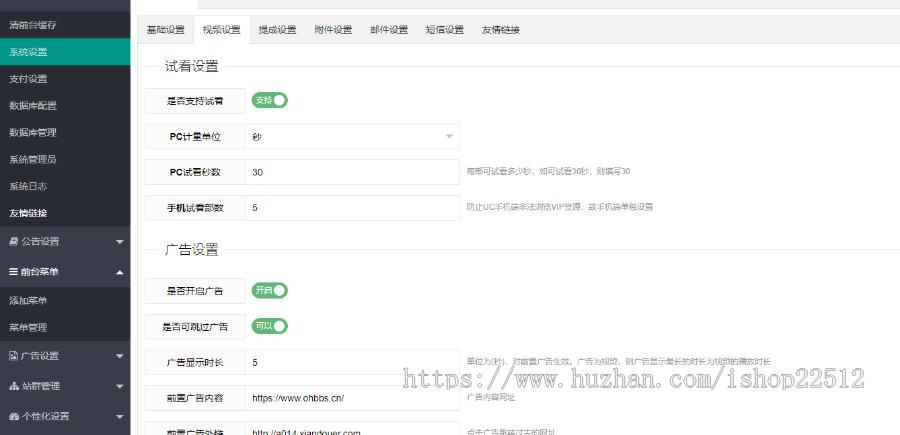900x435 pixels.
Task: Click the hint about 防止UC手机端
Action: (560, 207)
